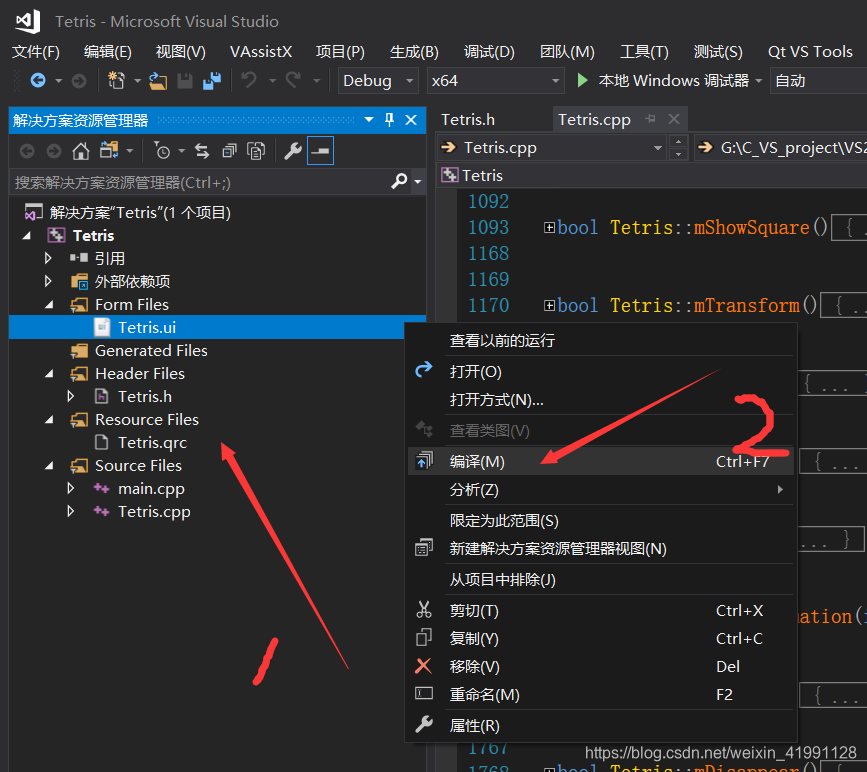Toggle the Preview Selected Items button
Image resolution: width=867 pixels, height=772 pixels.
[320, 150]
